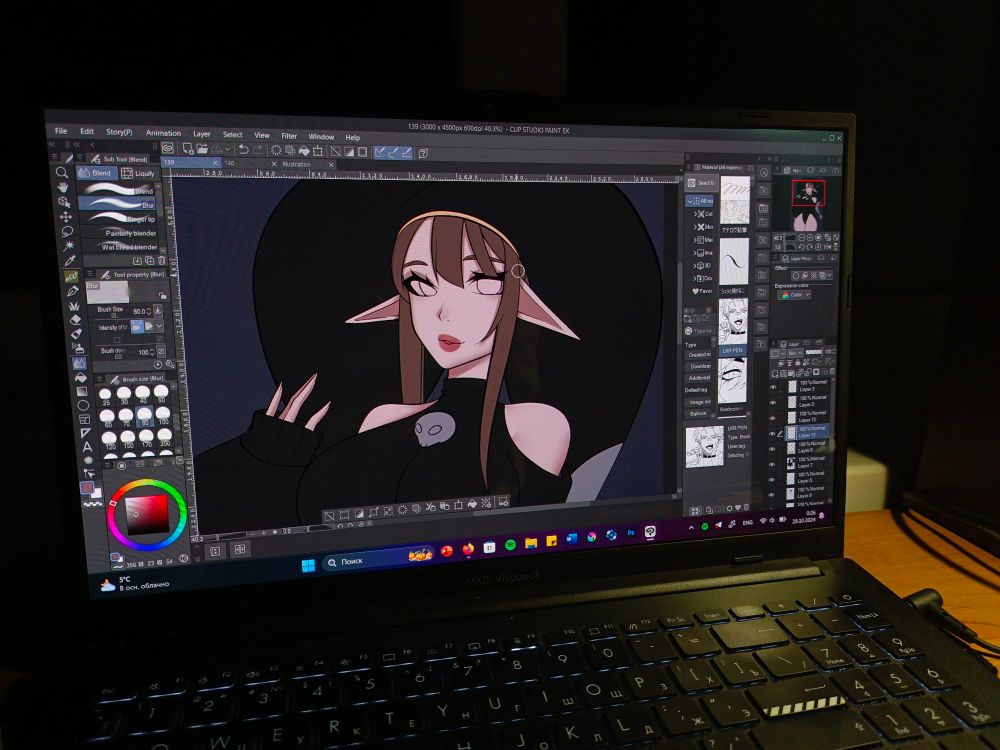Select the Fill bucket tool
The width and height of the screenshot is (1000, 750).
(x=80, y=377)
